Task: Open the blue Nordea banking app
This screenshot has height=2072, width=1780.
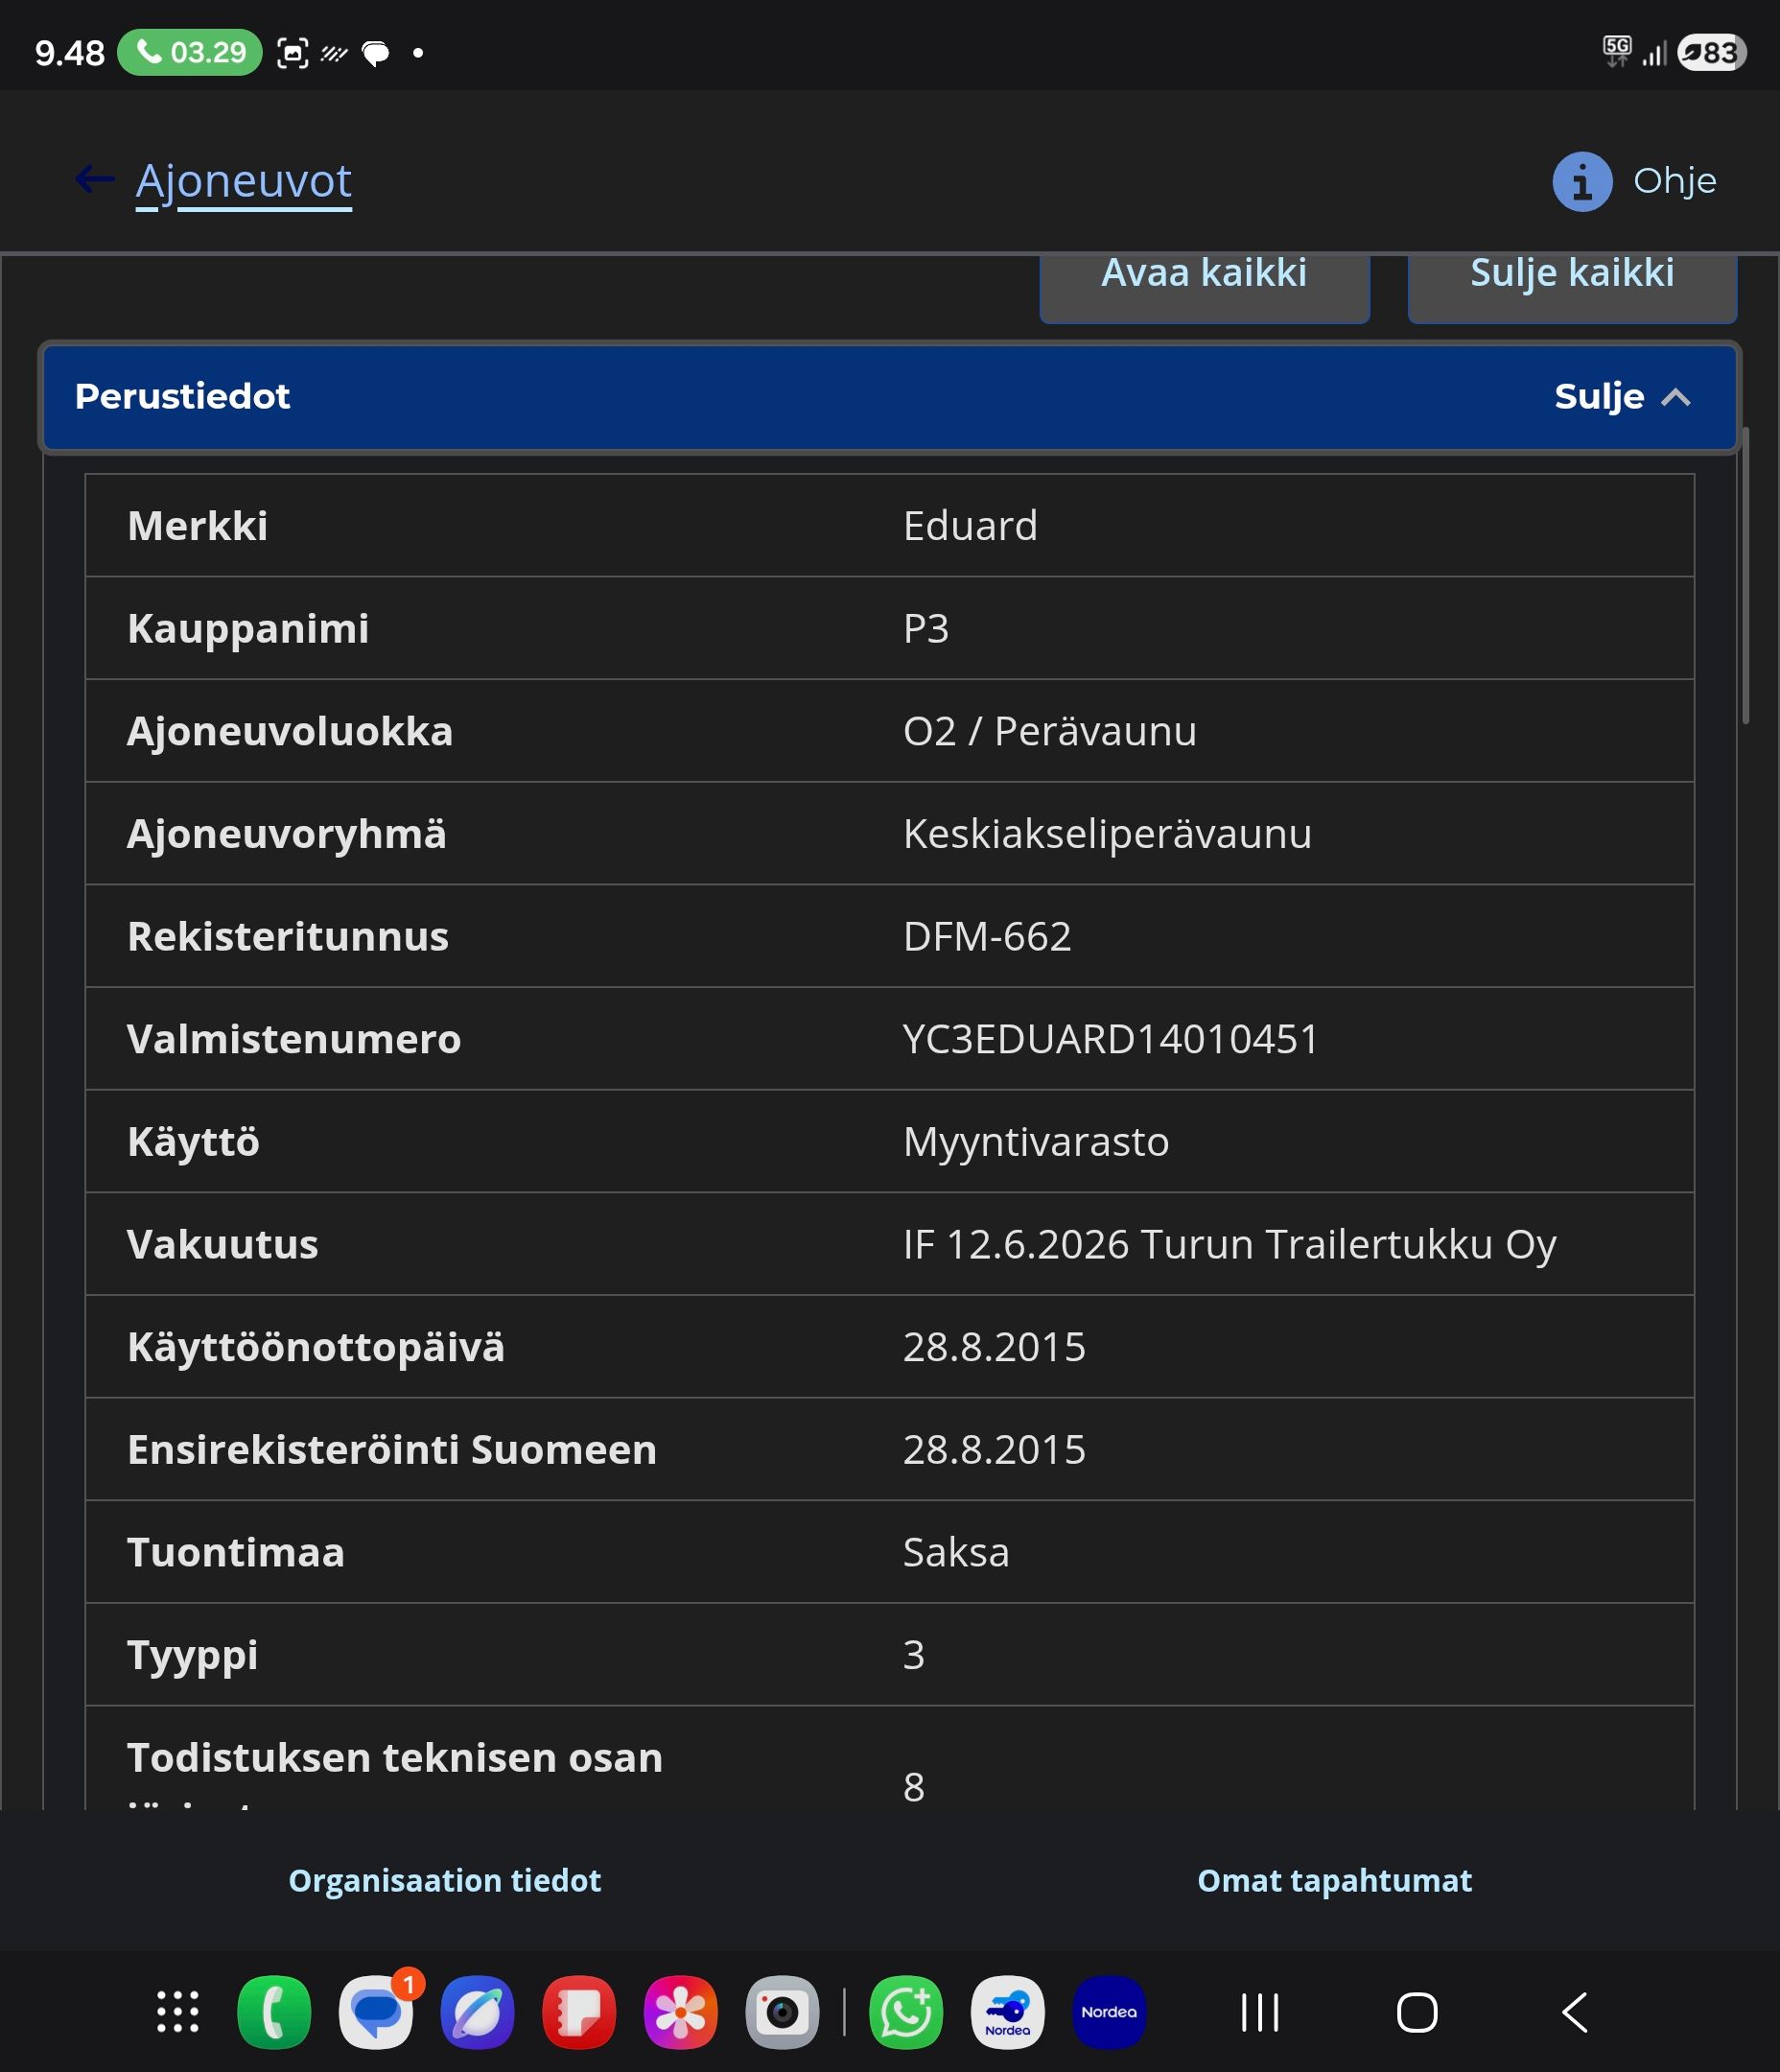Action: click(x=1109, y=2012)
